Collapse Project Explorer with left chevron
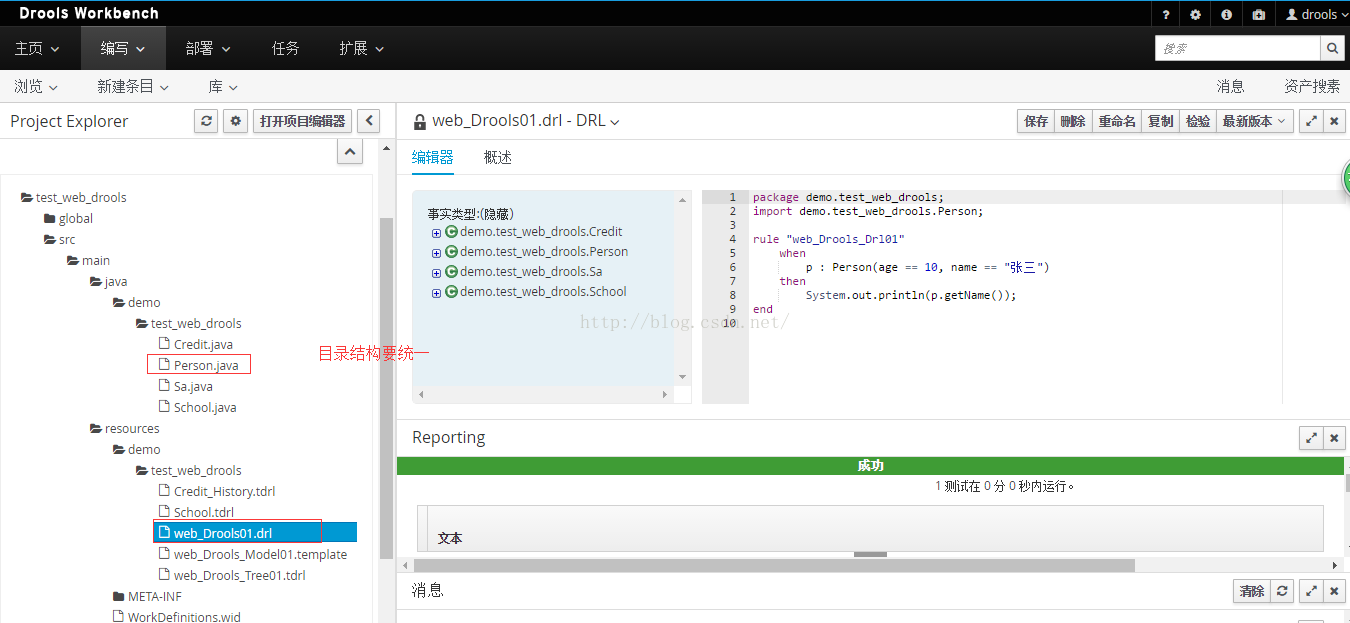The height and width of the screenshot is (623, 1350). 368,121
